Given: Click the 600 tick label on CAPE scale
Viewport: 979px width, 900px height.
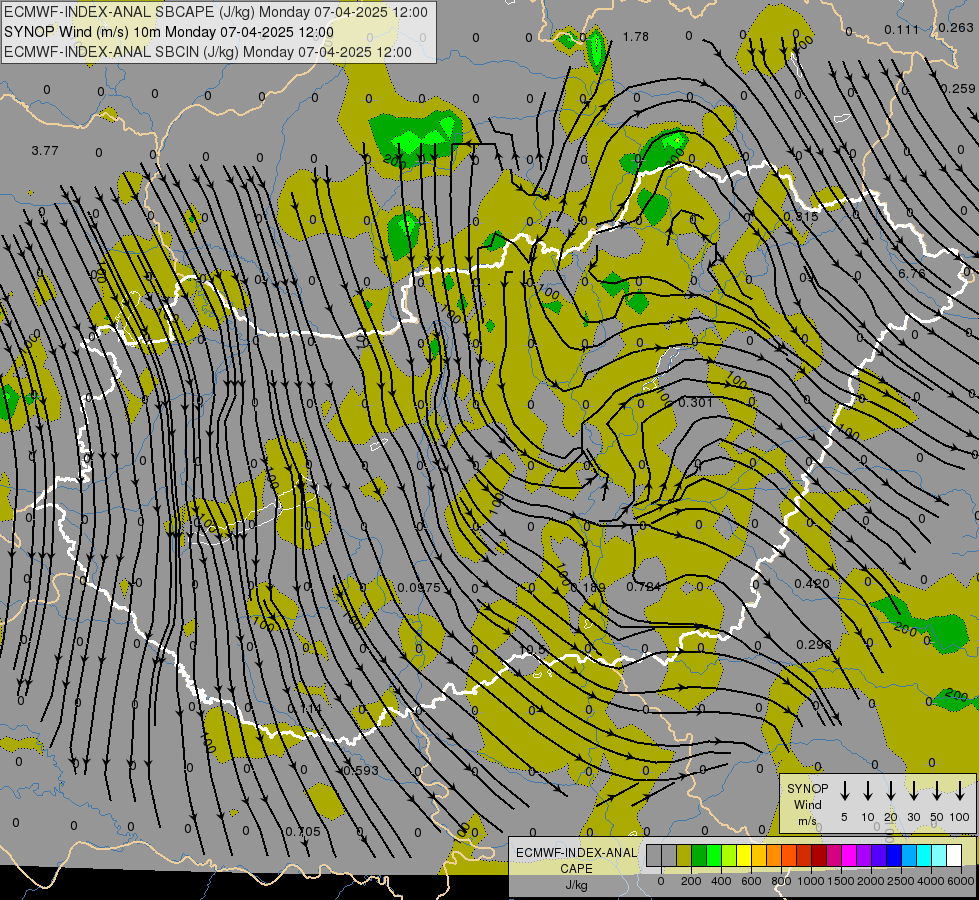Looking at the screenshot, I should (751, 881).
